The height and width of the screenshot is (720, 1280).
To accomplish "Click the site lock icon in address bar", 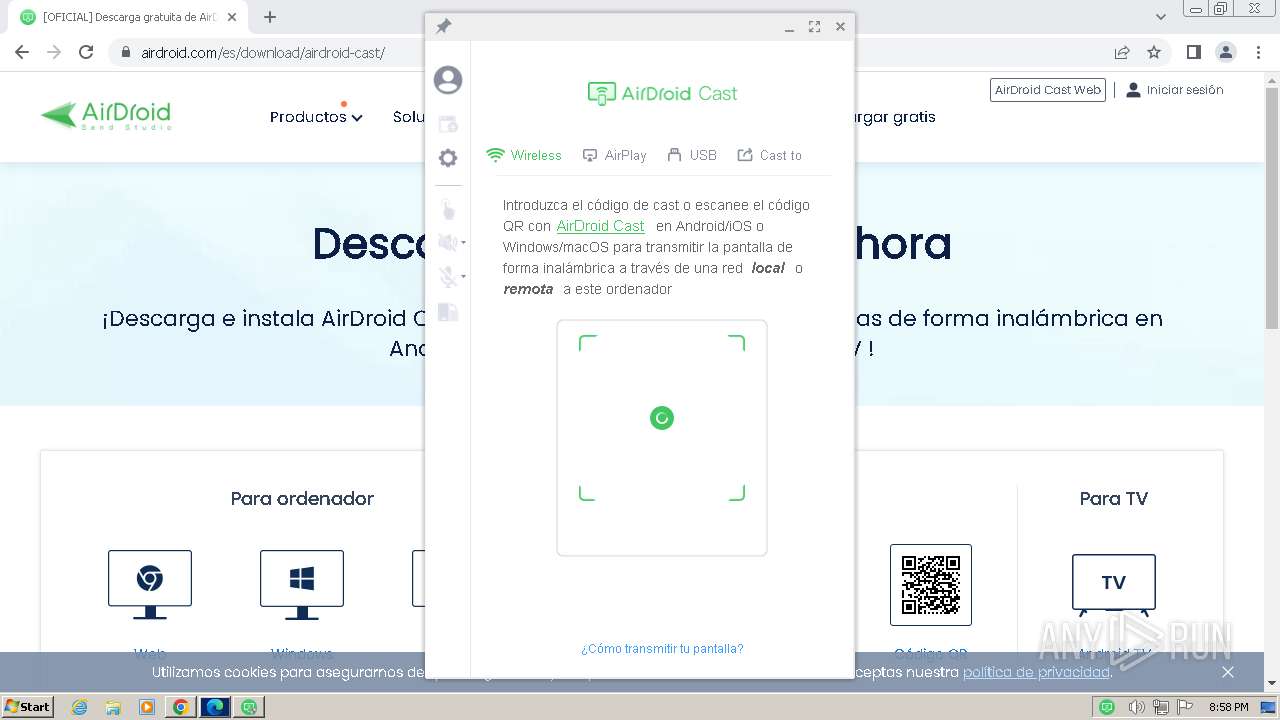I will click(125, 53).
